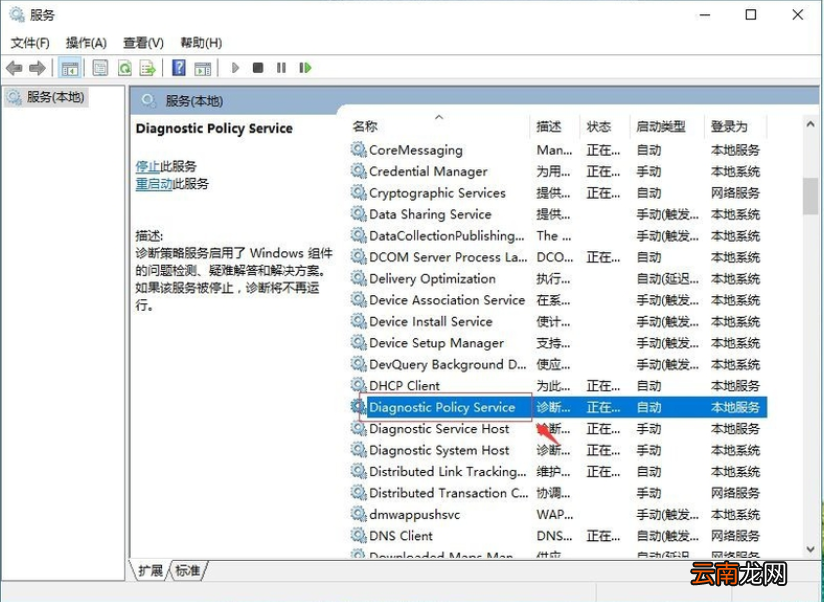Click the gear icon beside Diagnostic System Host
Image resolution: width=824 pixels, height=602 pixels.
(358, 450)
